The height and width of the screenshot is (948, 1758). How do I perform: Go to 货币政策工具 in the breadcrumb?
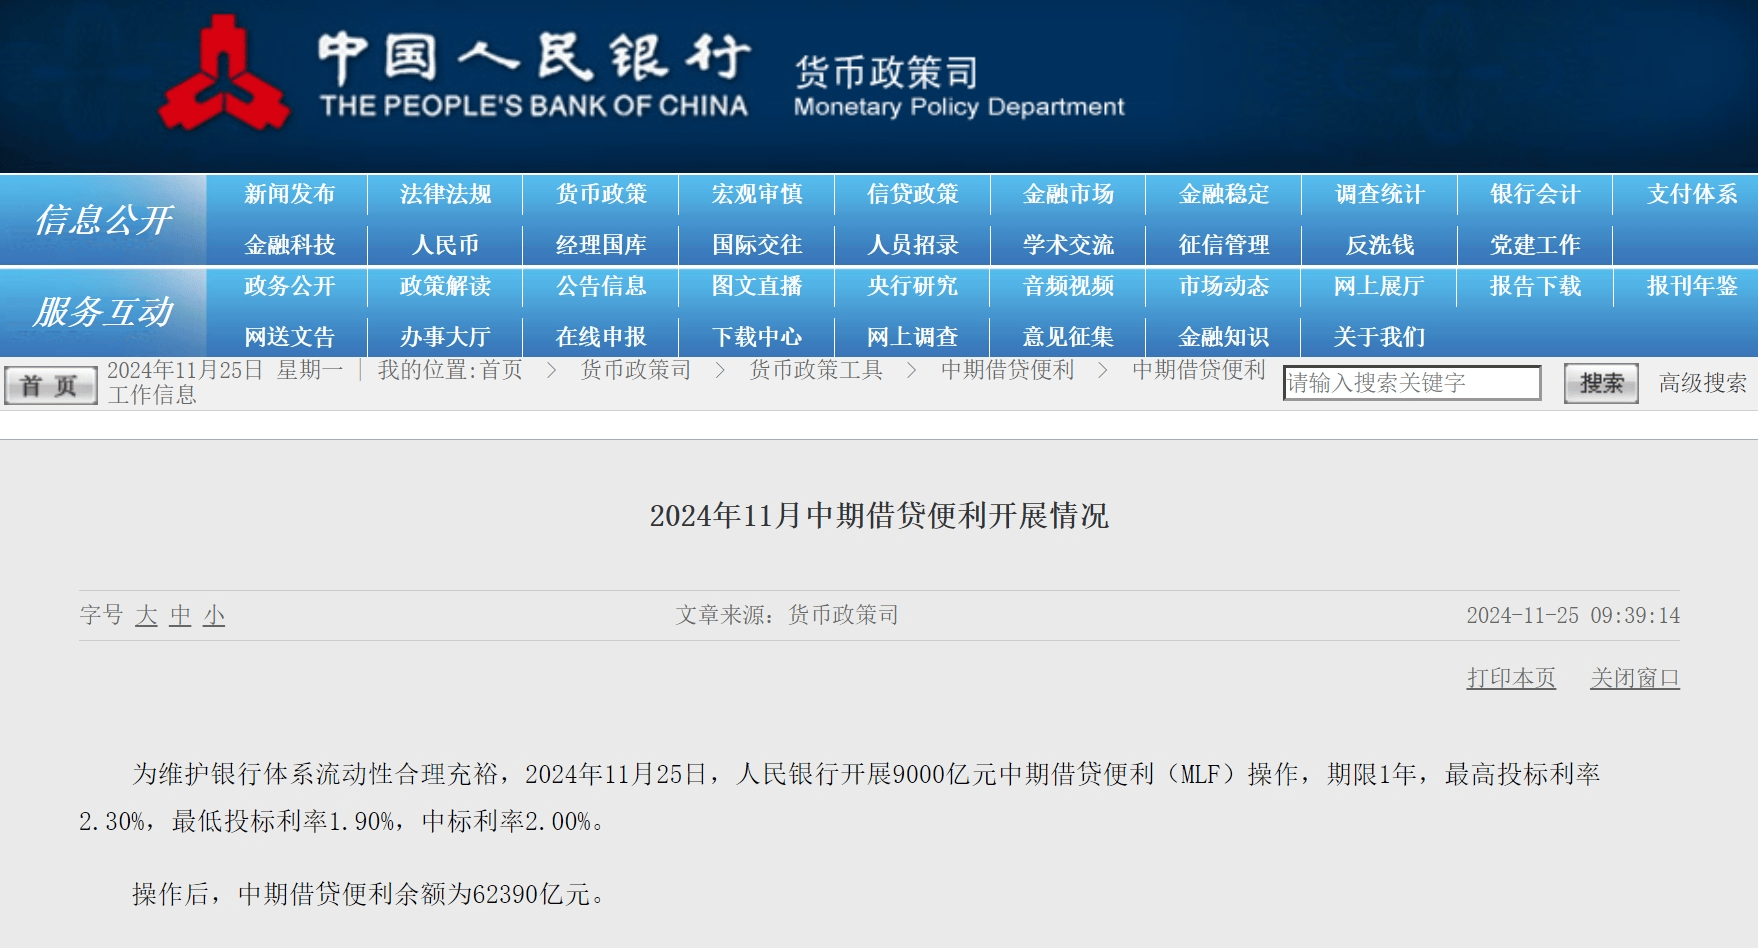click(x=816, y=370)
